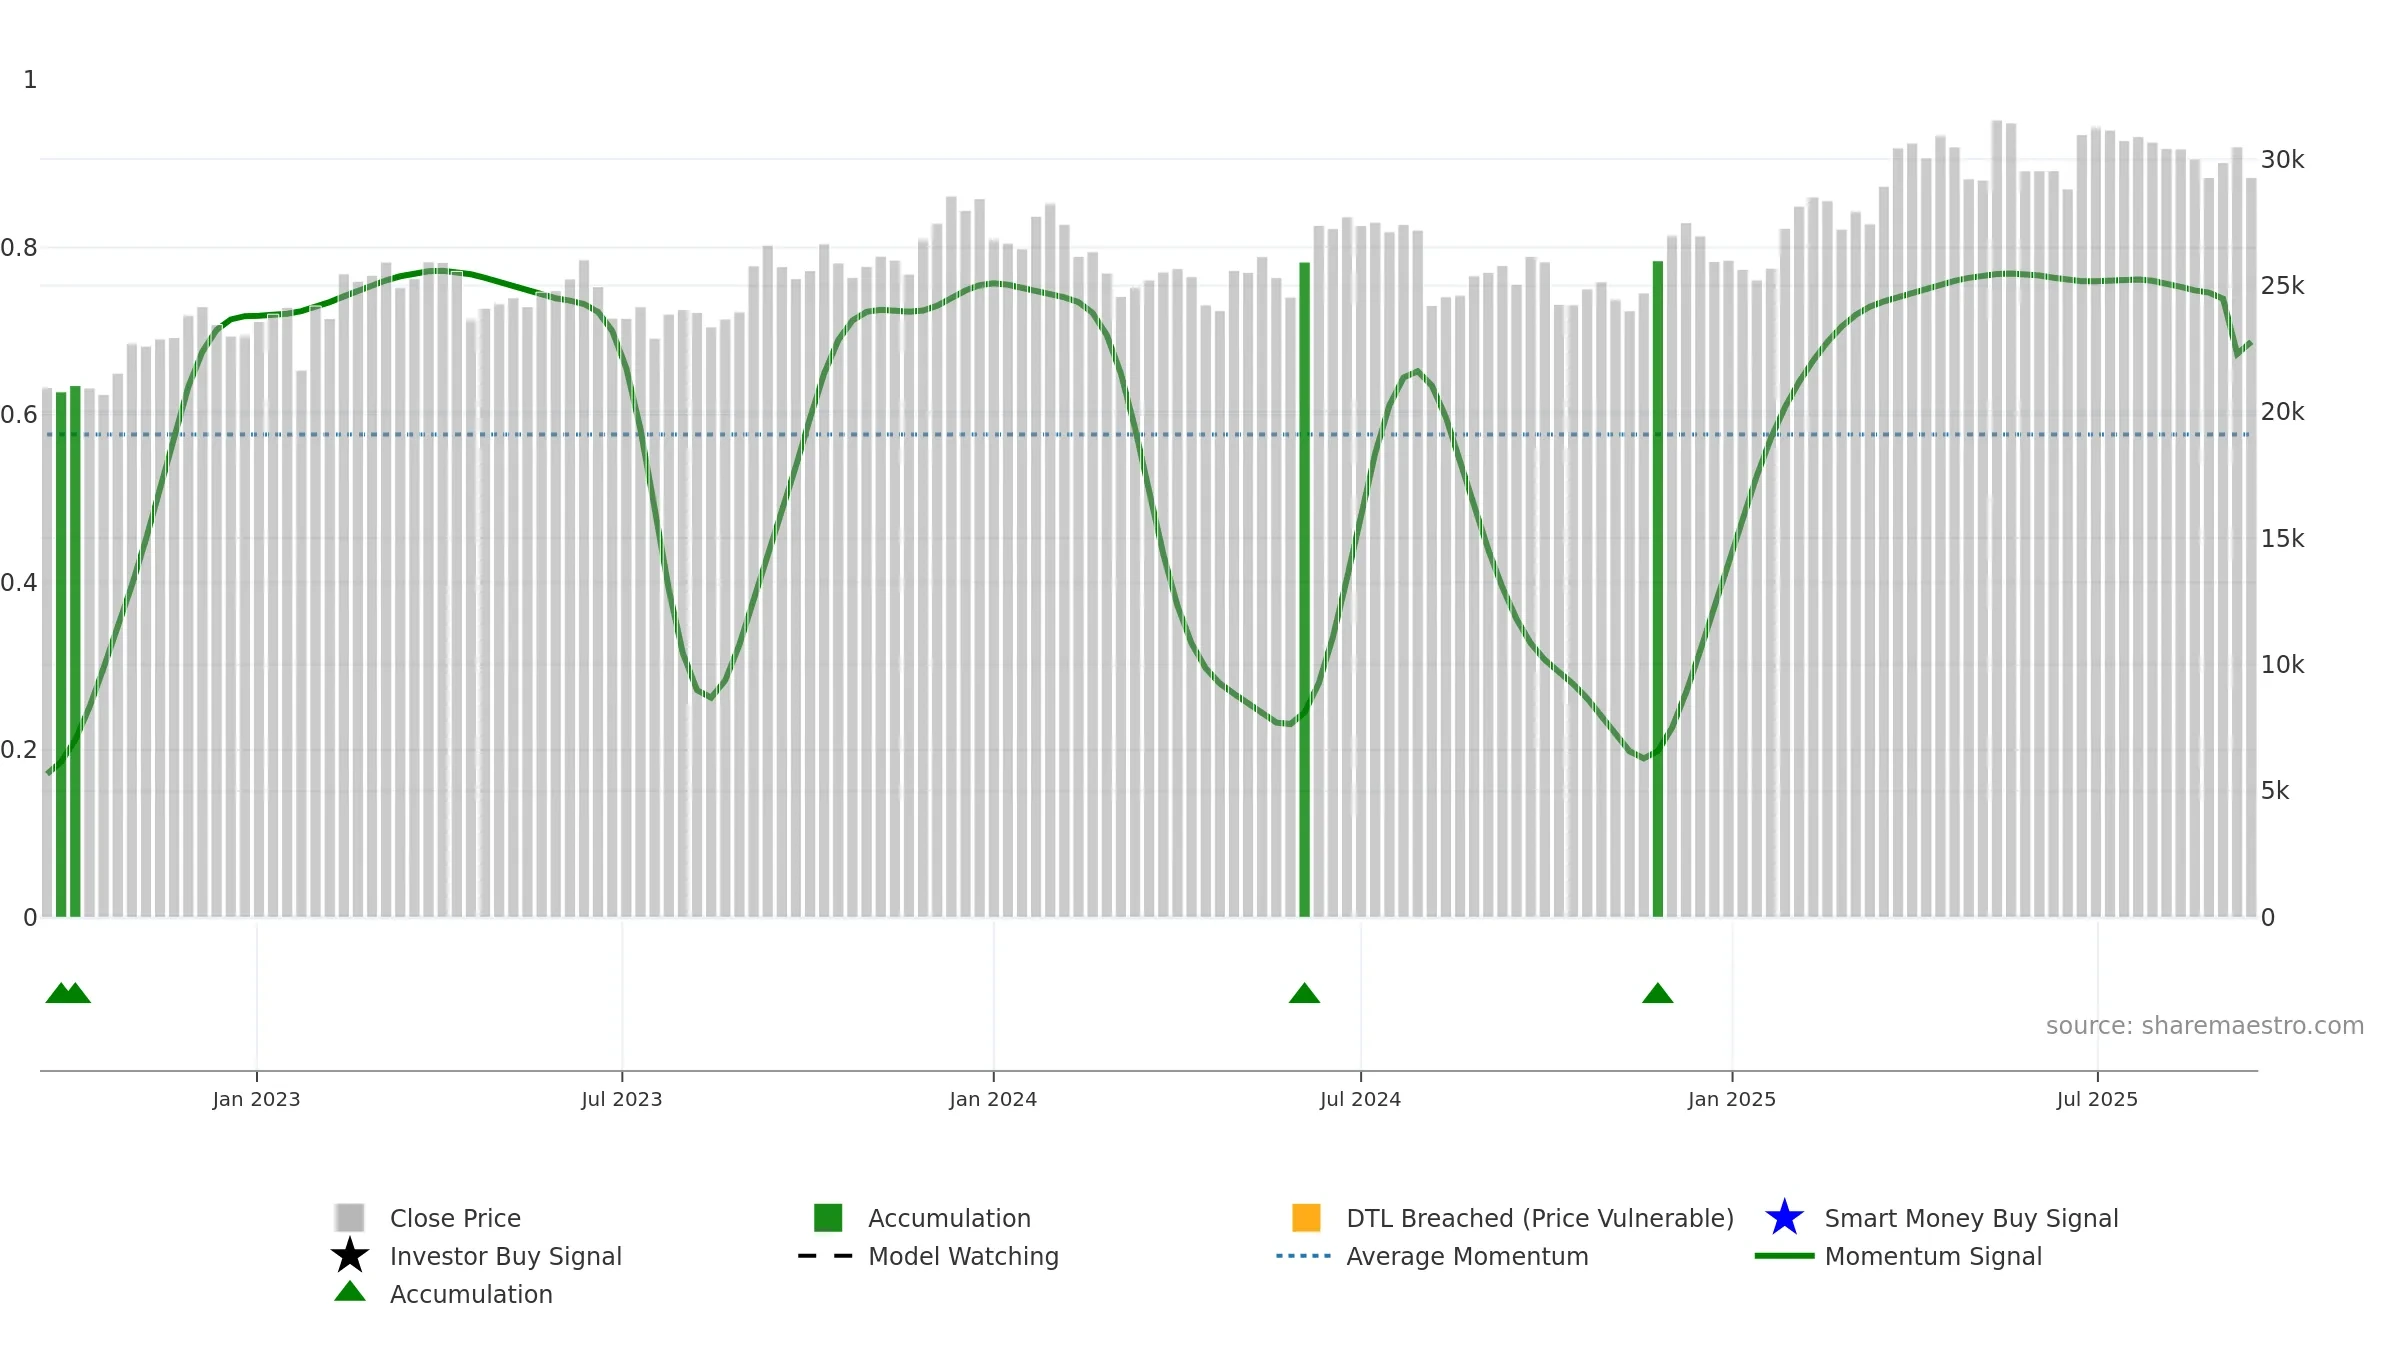Toggle the Average Momentum legend label
The height and width of the screenshot is (1350, 2400).
tap(1467, 1256)
